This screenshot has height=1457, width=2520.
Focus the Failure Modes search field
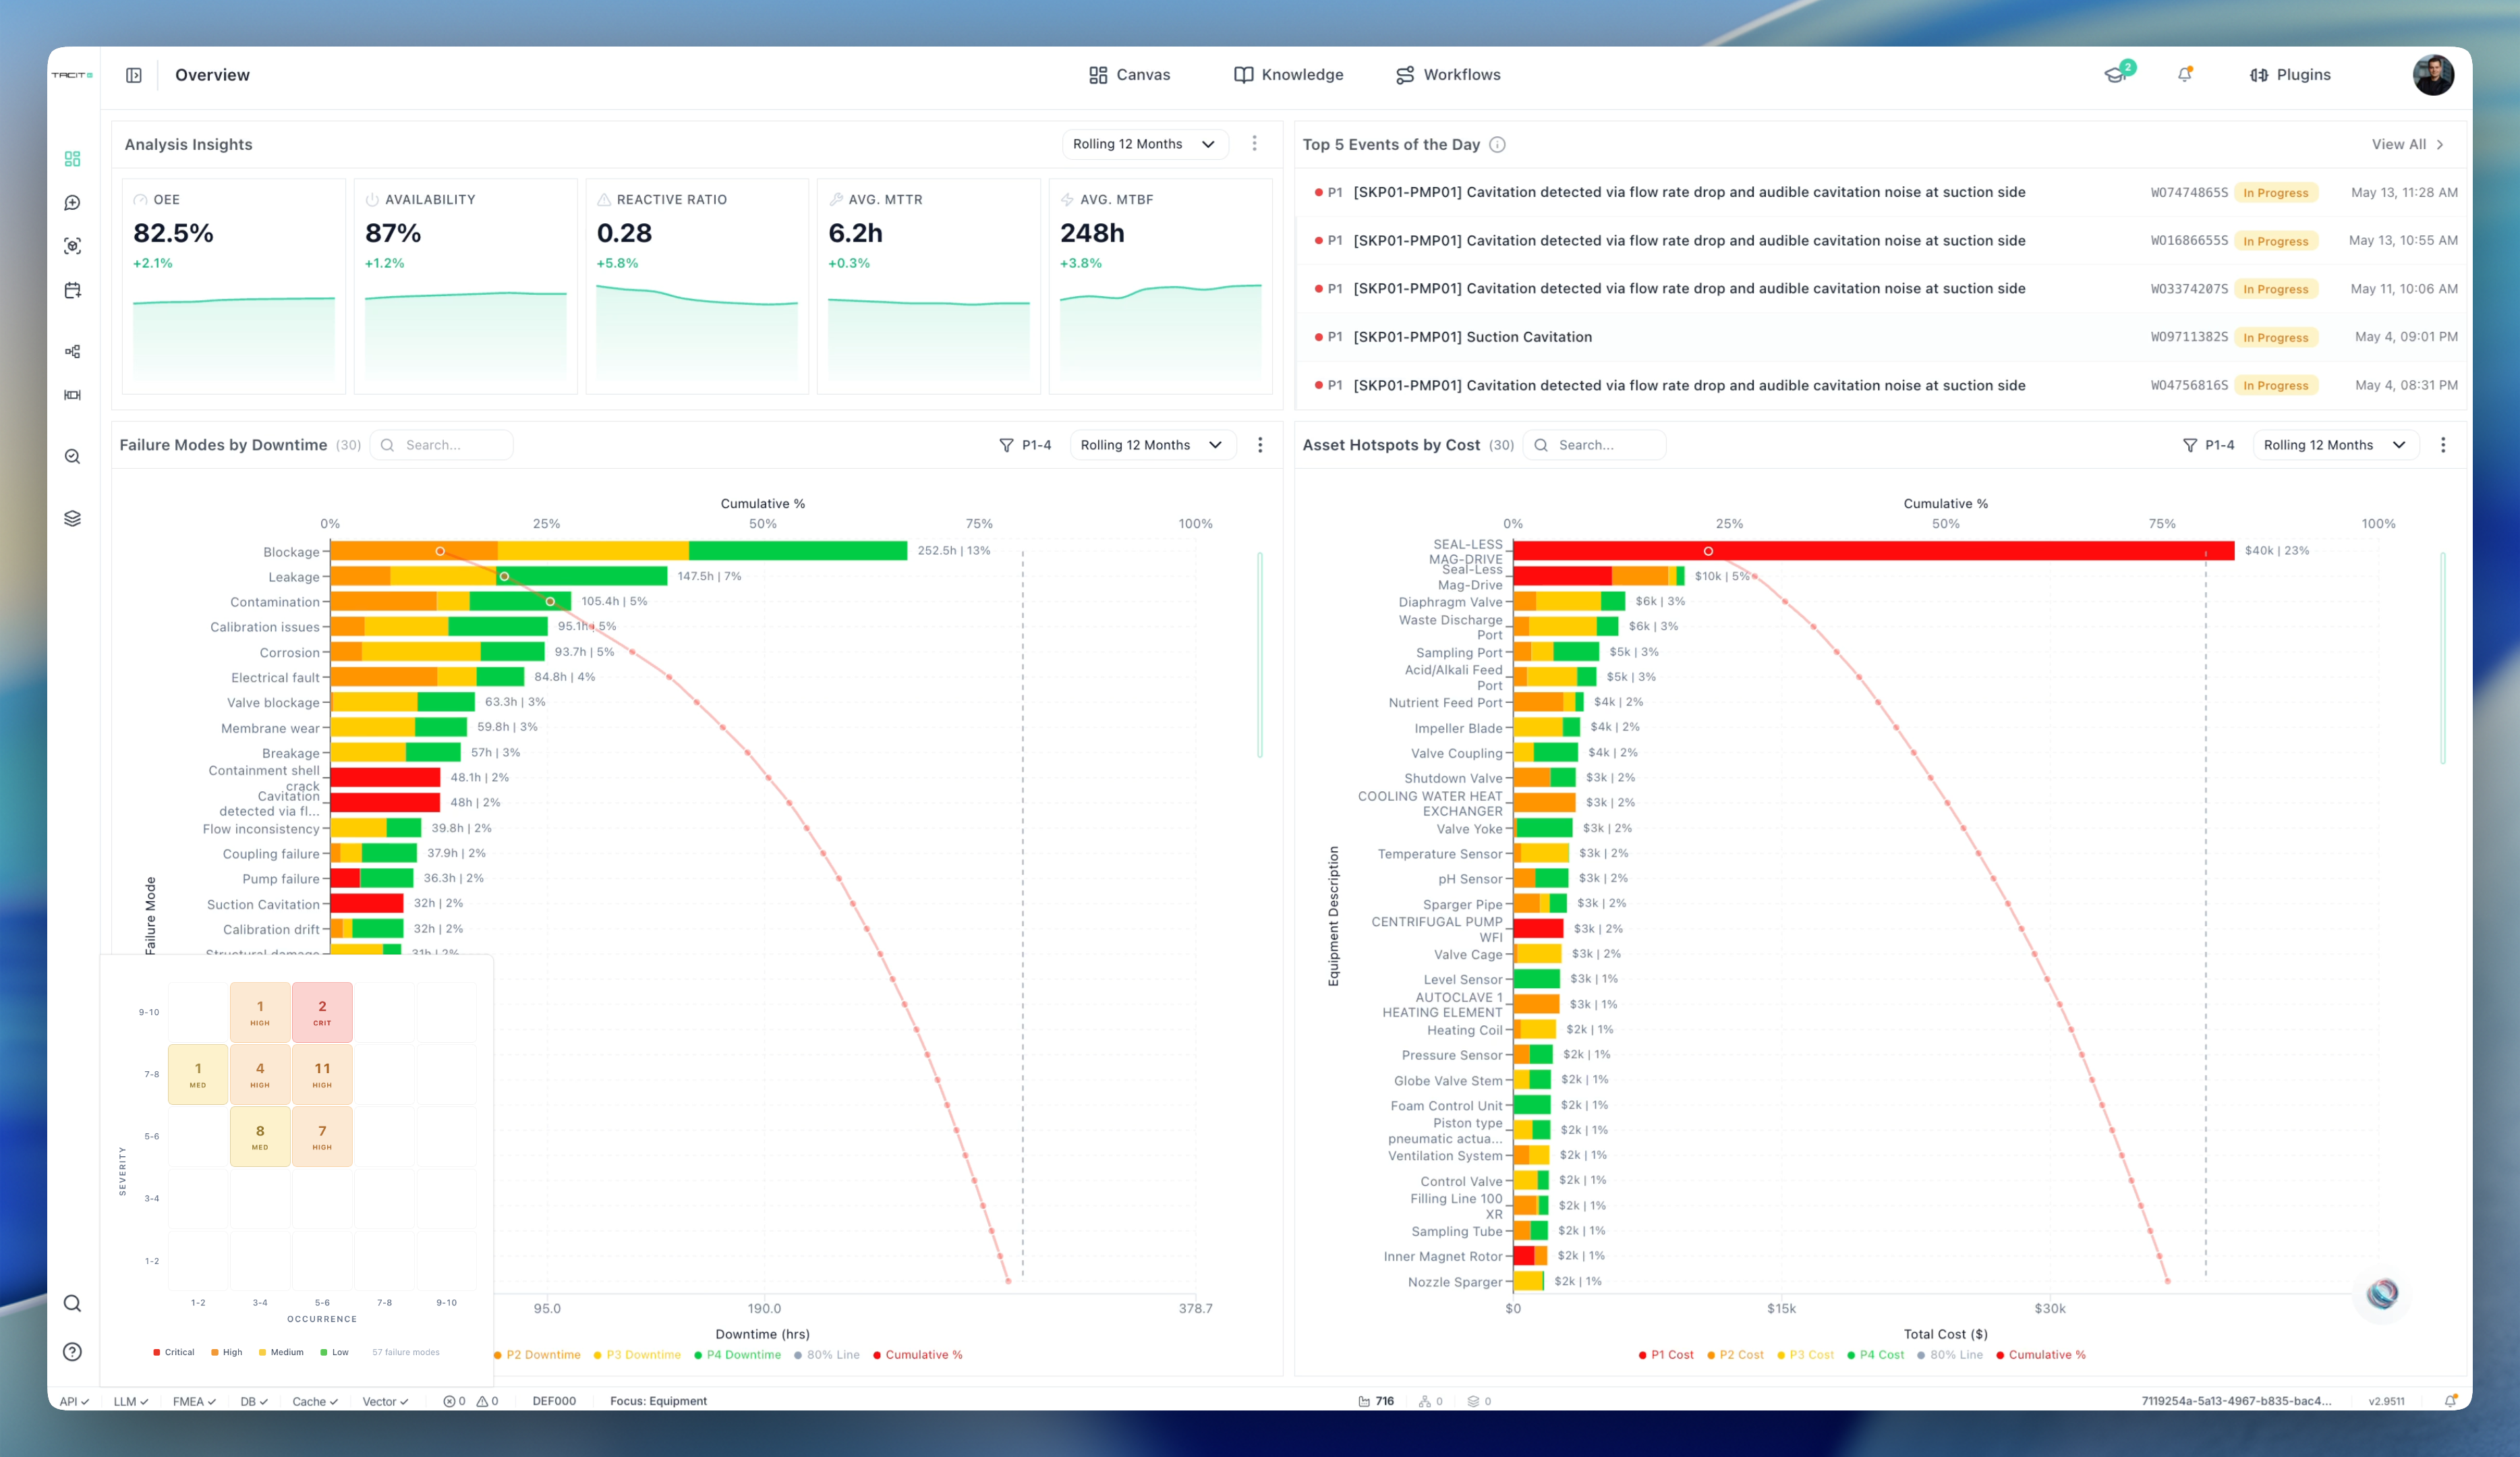[x=441, y=445]
